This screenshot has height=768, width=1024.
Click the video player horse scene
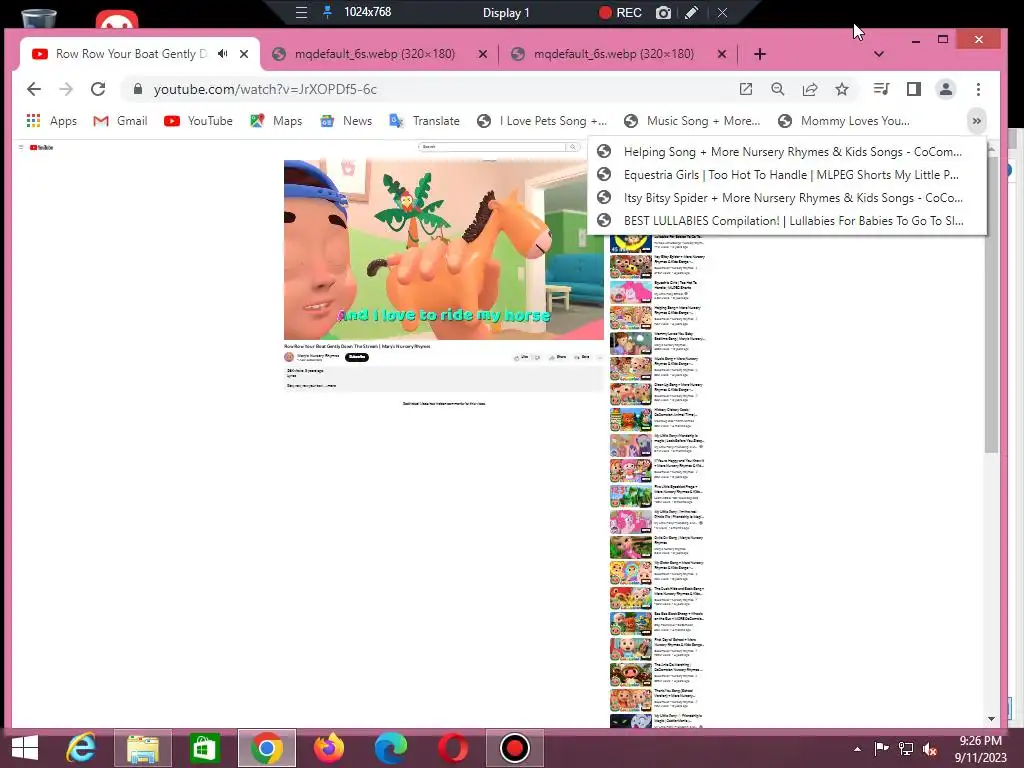click(443, 249)
